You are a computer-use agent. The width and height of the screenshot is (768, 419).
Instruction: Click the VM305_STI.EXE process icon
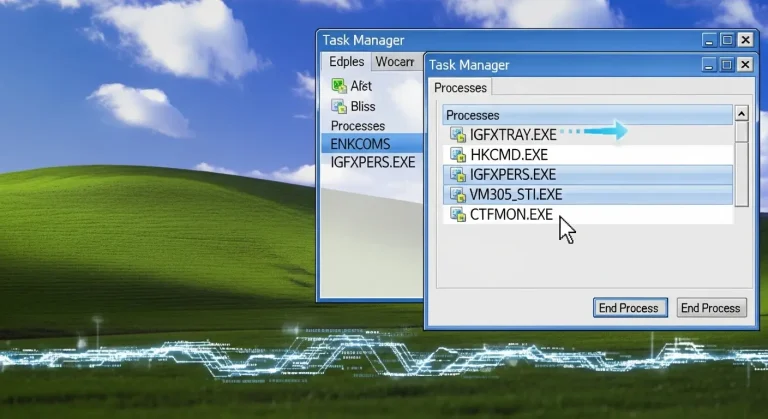click(x=458, y=195)
